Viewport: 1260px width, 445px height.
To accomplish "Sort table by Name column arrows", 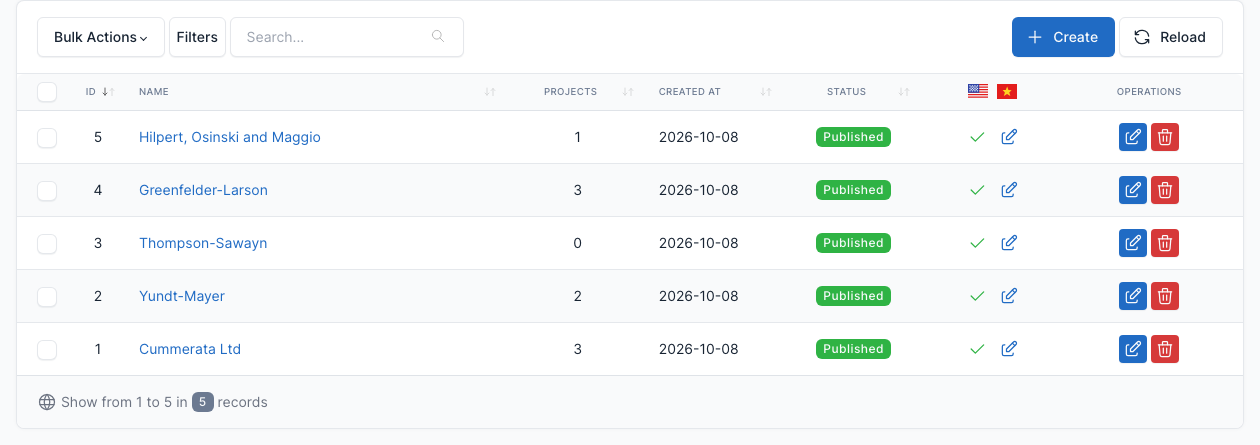I will [490, 92].
